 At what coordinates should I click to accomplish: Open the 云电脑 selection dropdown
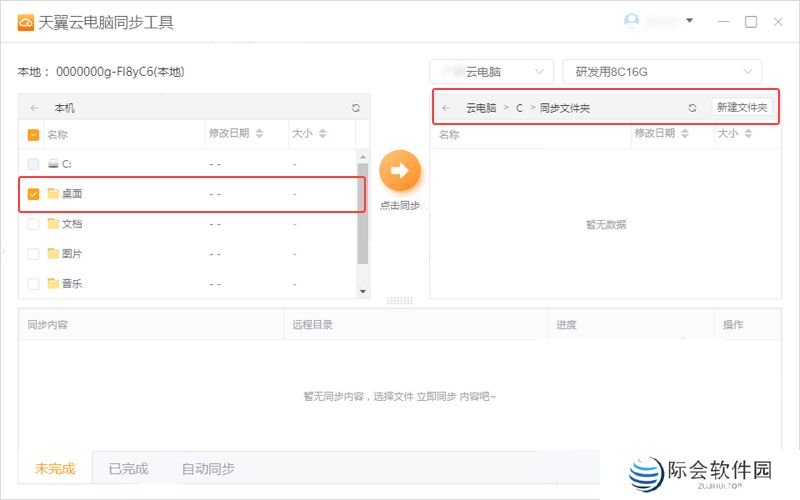(x=491, y=72)
